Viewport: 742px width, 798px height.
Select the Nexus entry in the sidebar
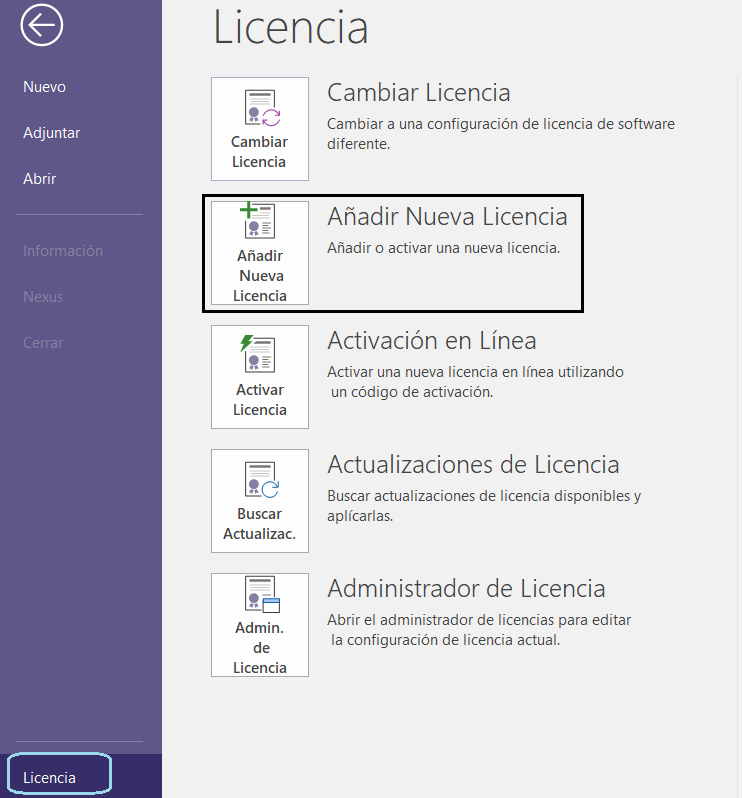click(43, 297)
